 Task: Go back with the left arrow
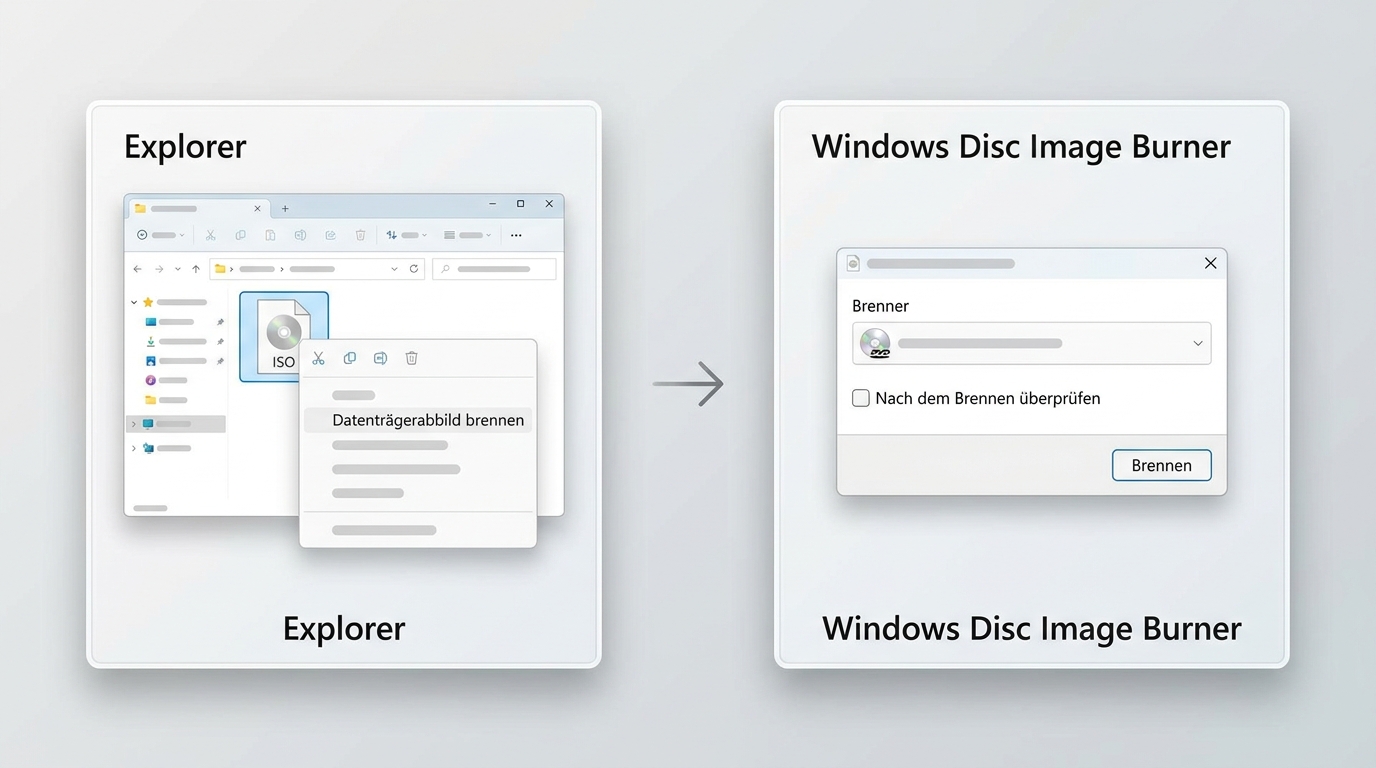137,269
